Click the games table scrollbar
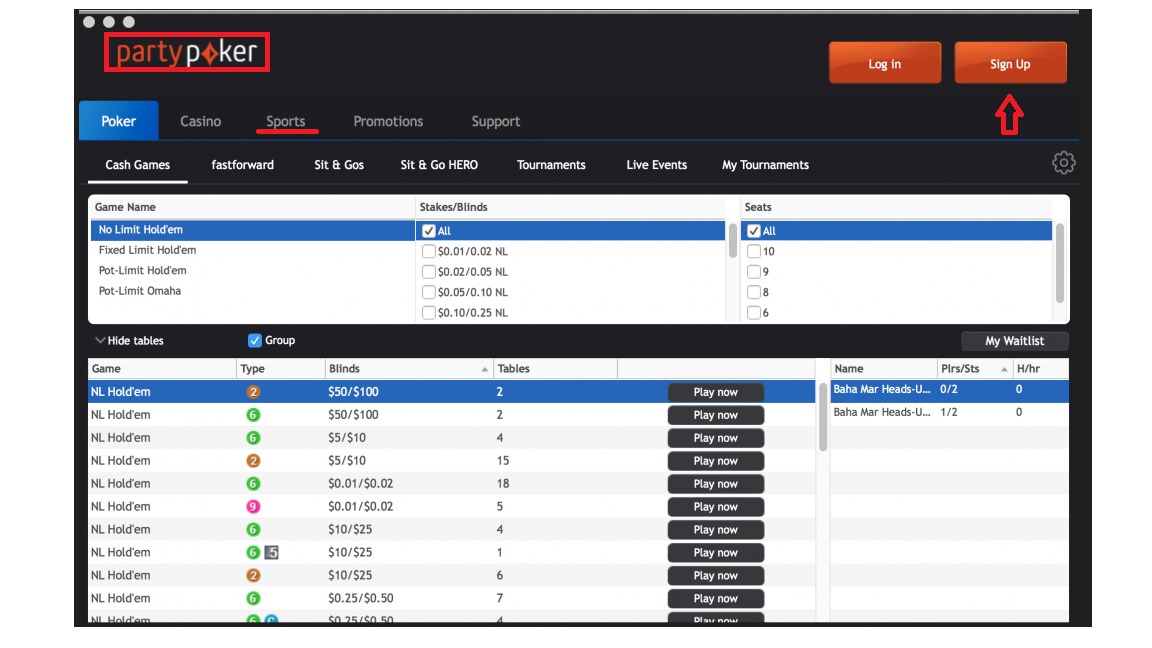The height and width of the screenshot is (648, 1152). point(823,416)
